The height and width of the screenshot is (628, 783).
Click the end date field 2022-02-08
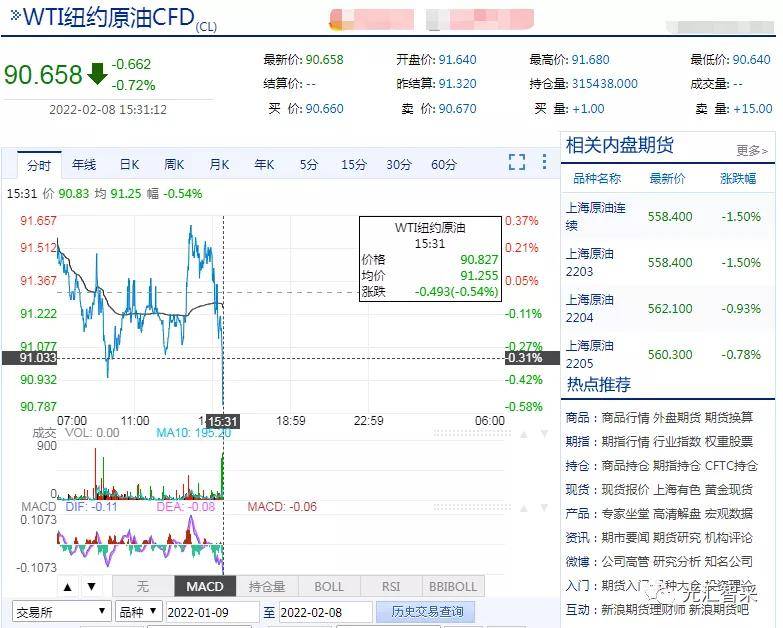(326, 612)
